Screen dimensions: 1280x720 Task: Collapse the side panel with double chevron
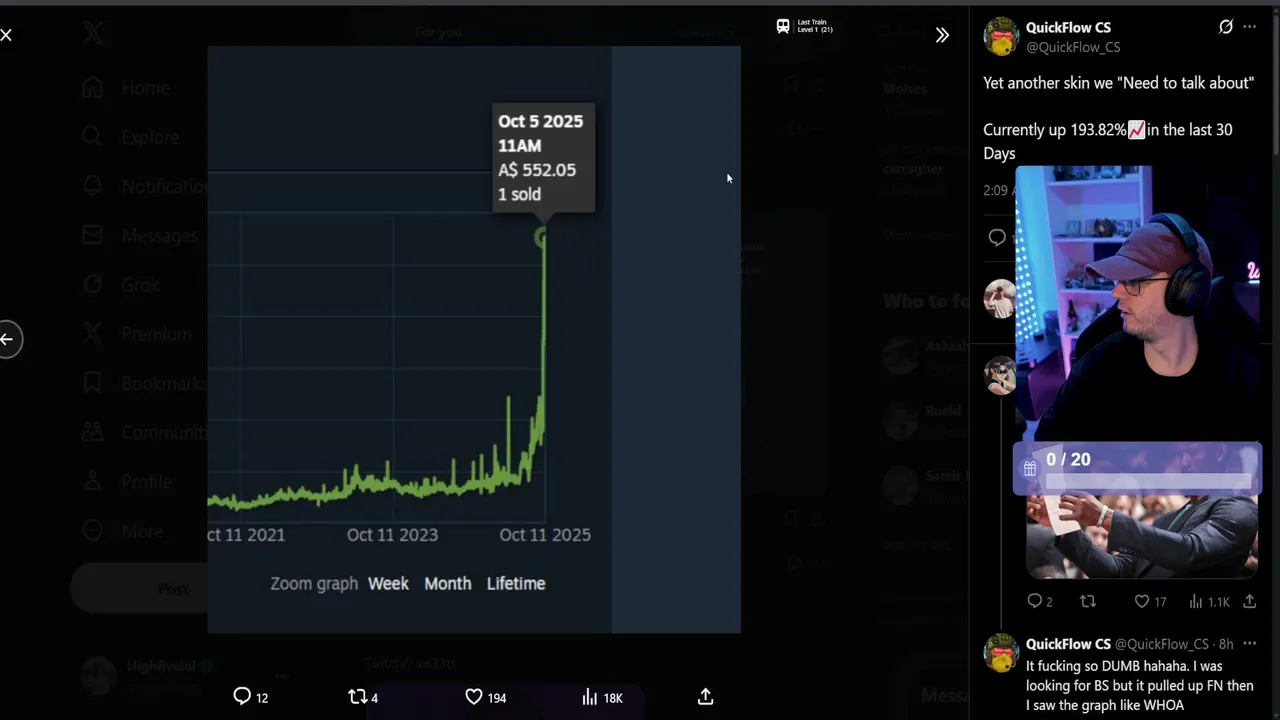tap(942, 35)
